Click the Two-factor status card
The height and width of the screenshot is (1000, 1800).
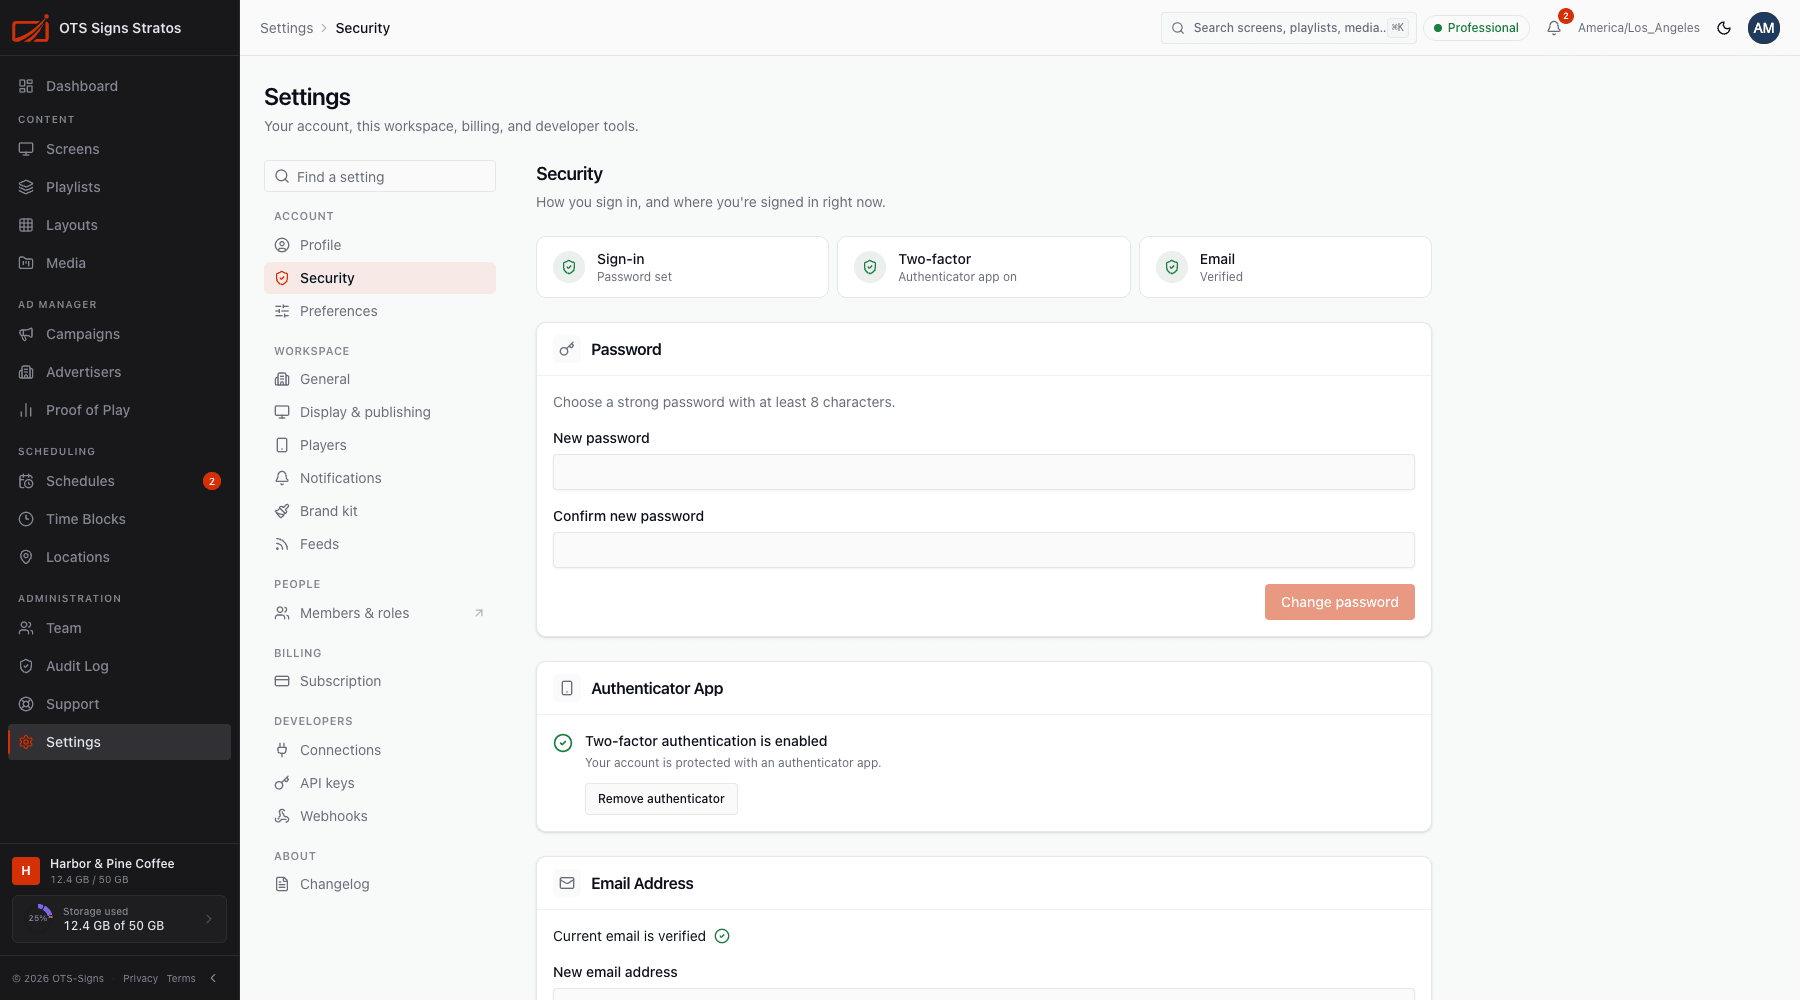click(984, 267)
